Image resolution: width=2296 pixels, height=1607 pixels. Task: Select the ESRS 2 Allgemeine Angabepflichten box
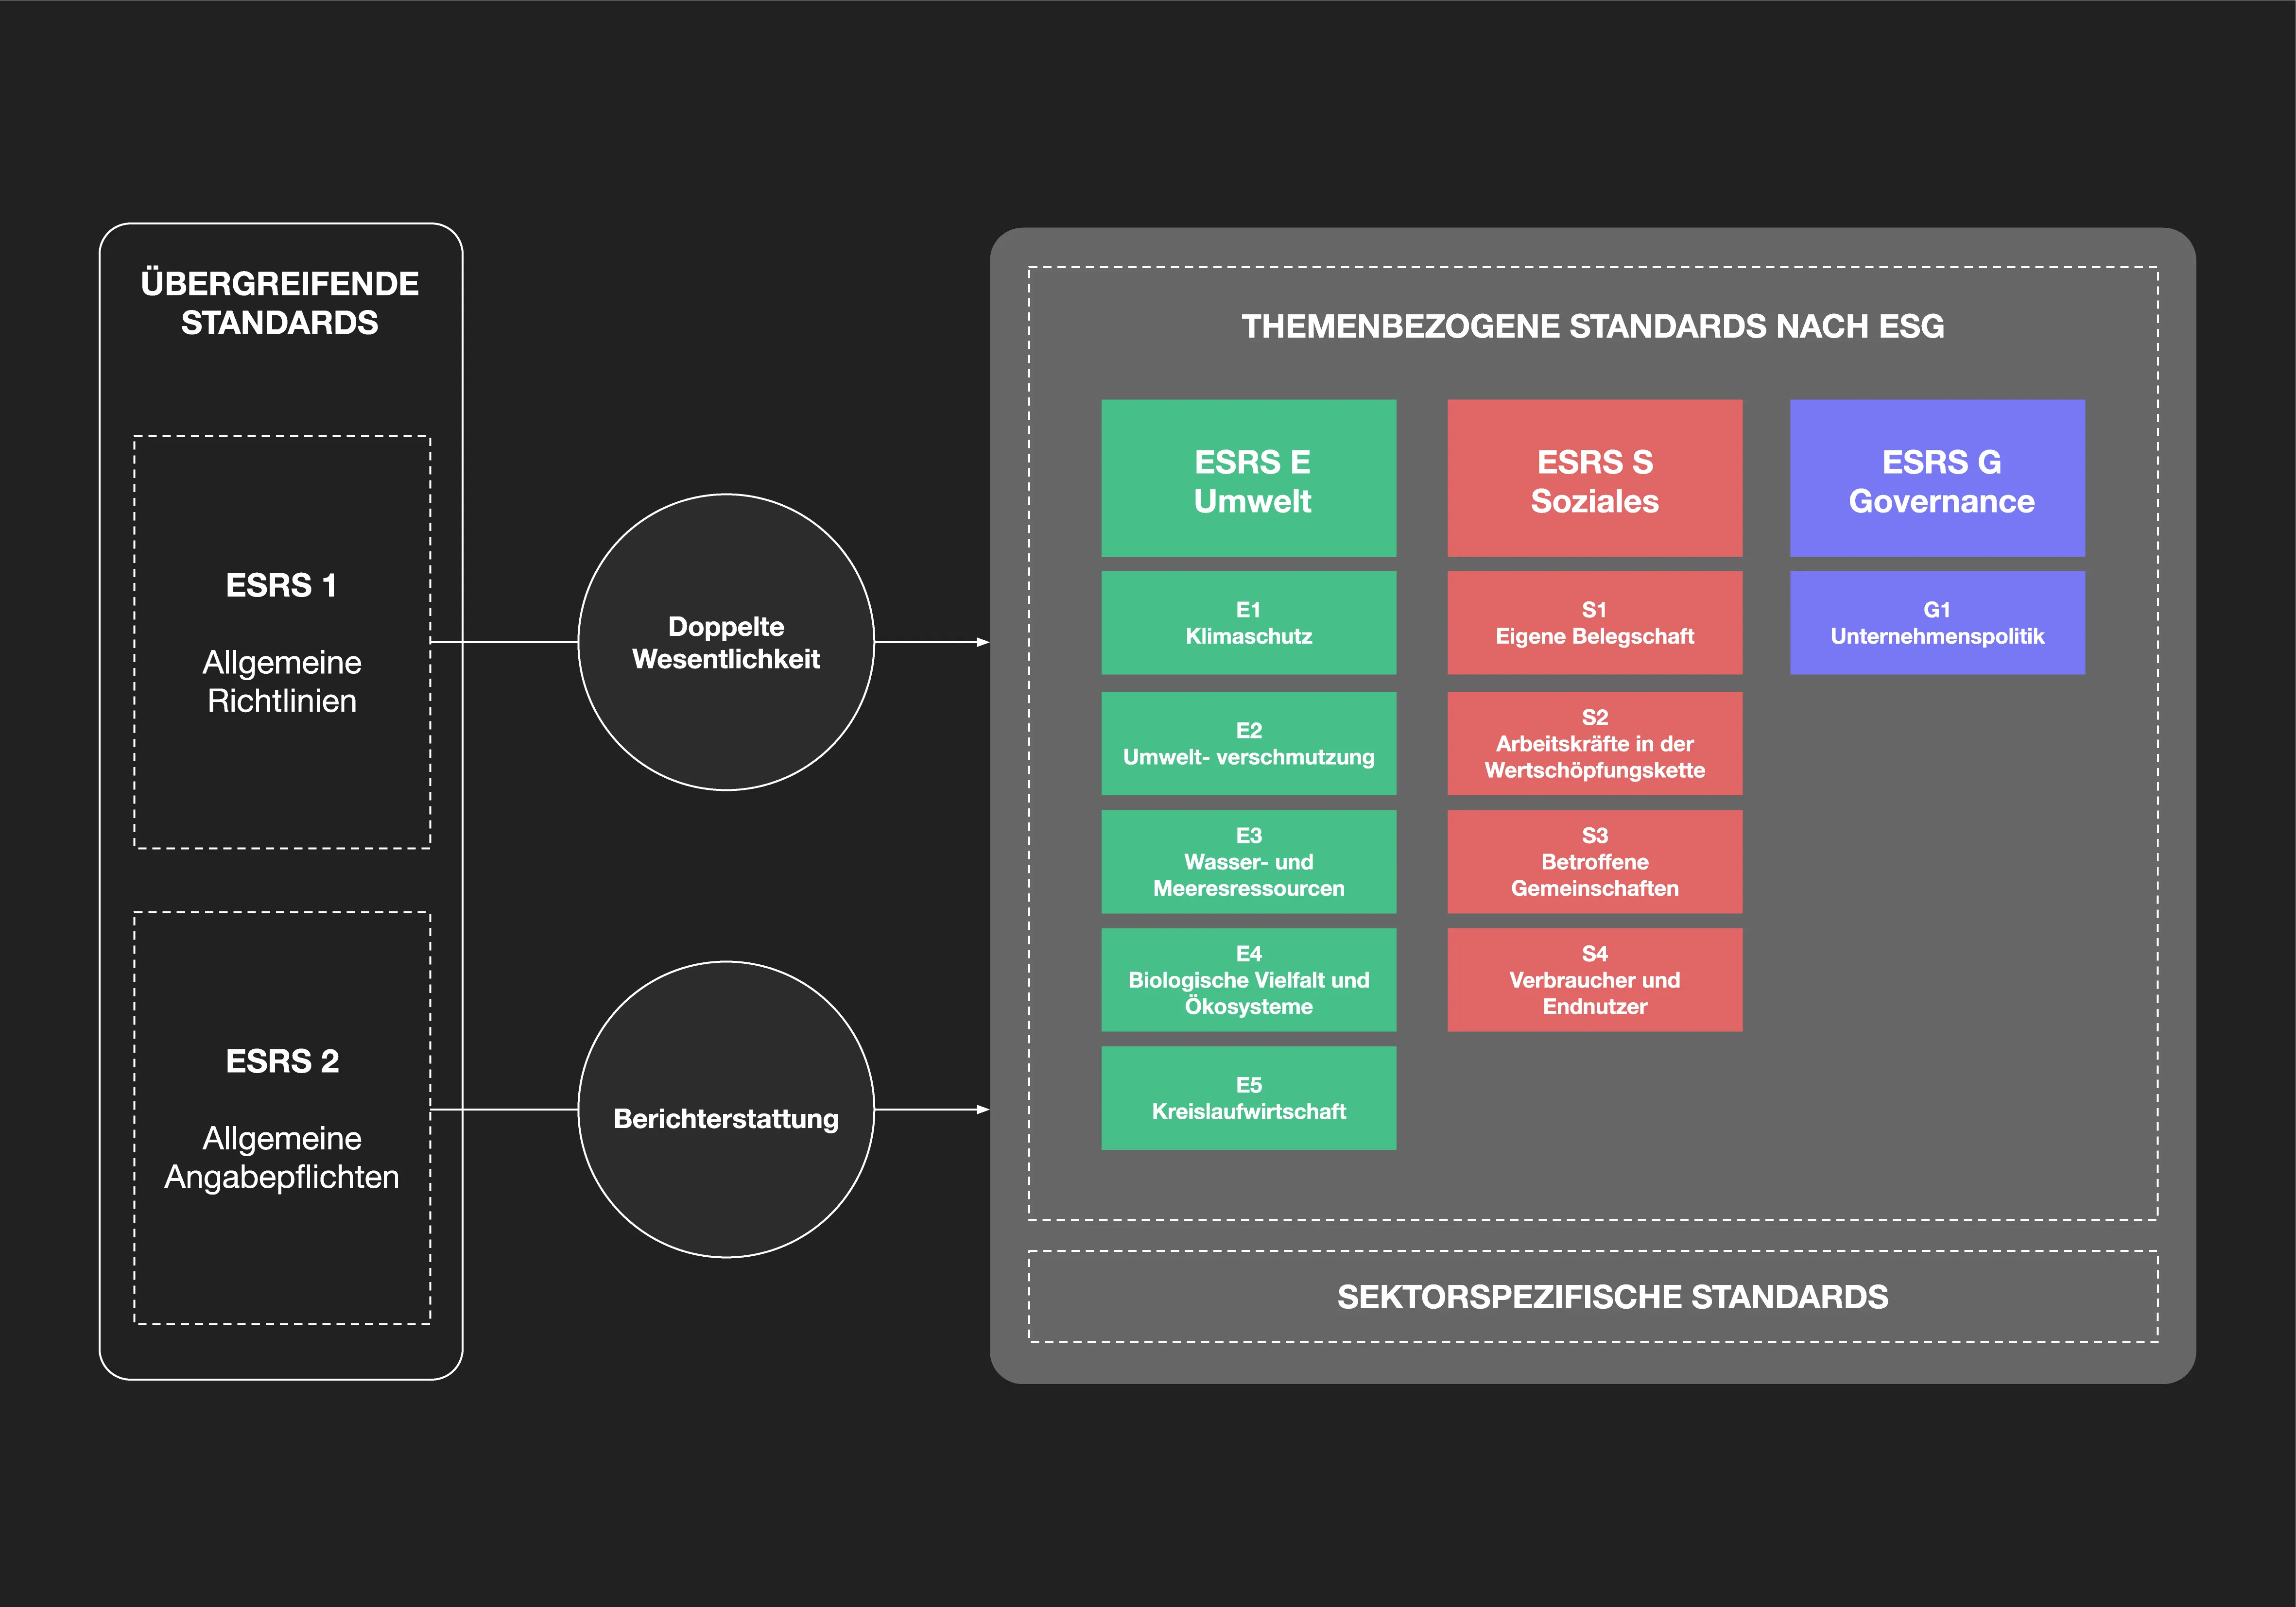(282, 1117)
